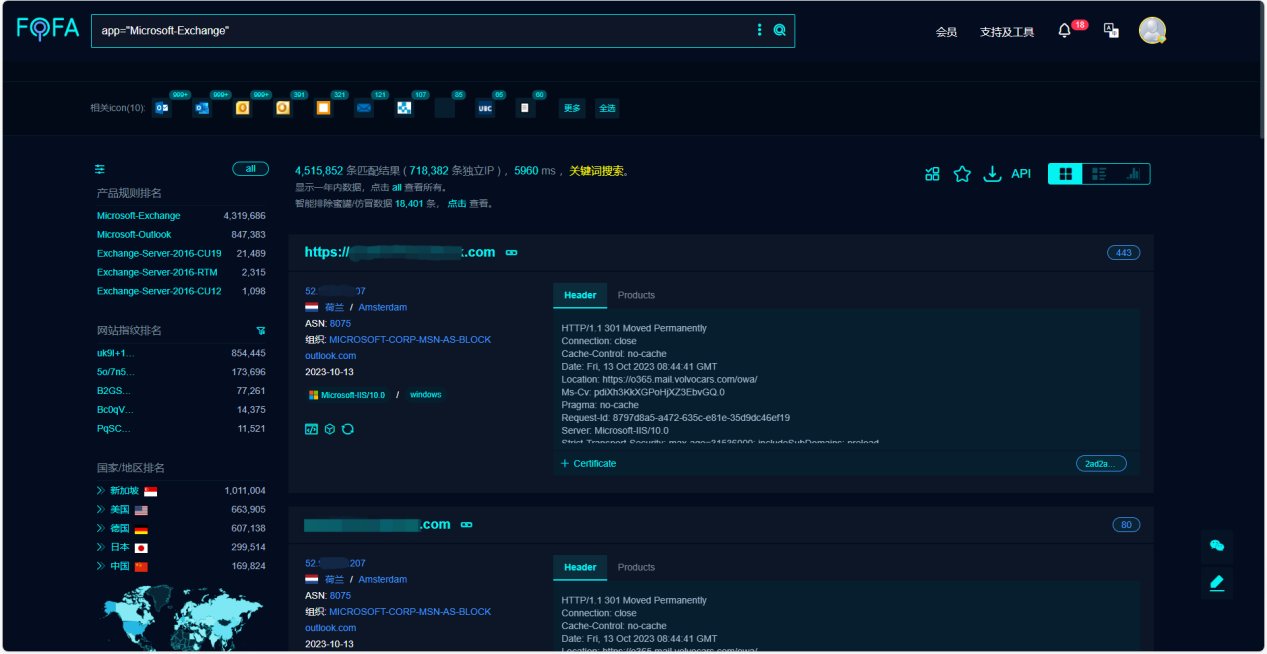Open the user avatar menu
This screenshot has width=1267, height=654.
pos(1153,30)
